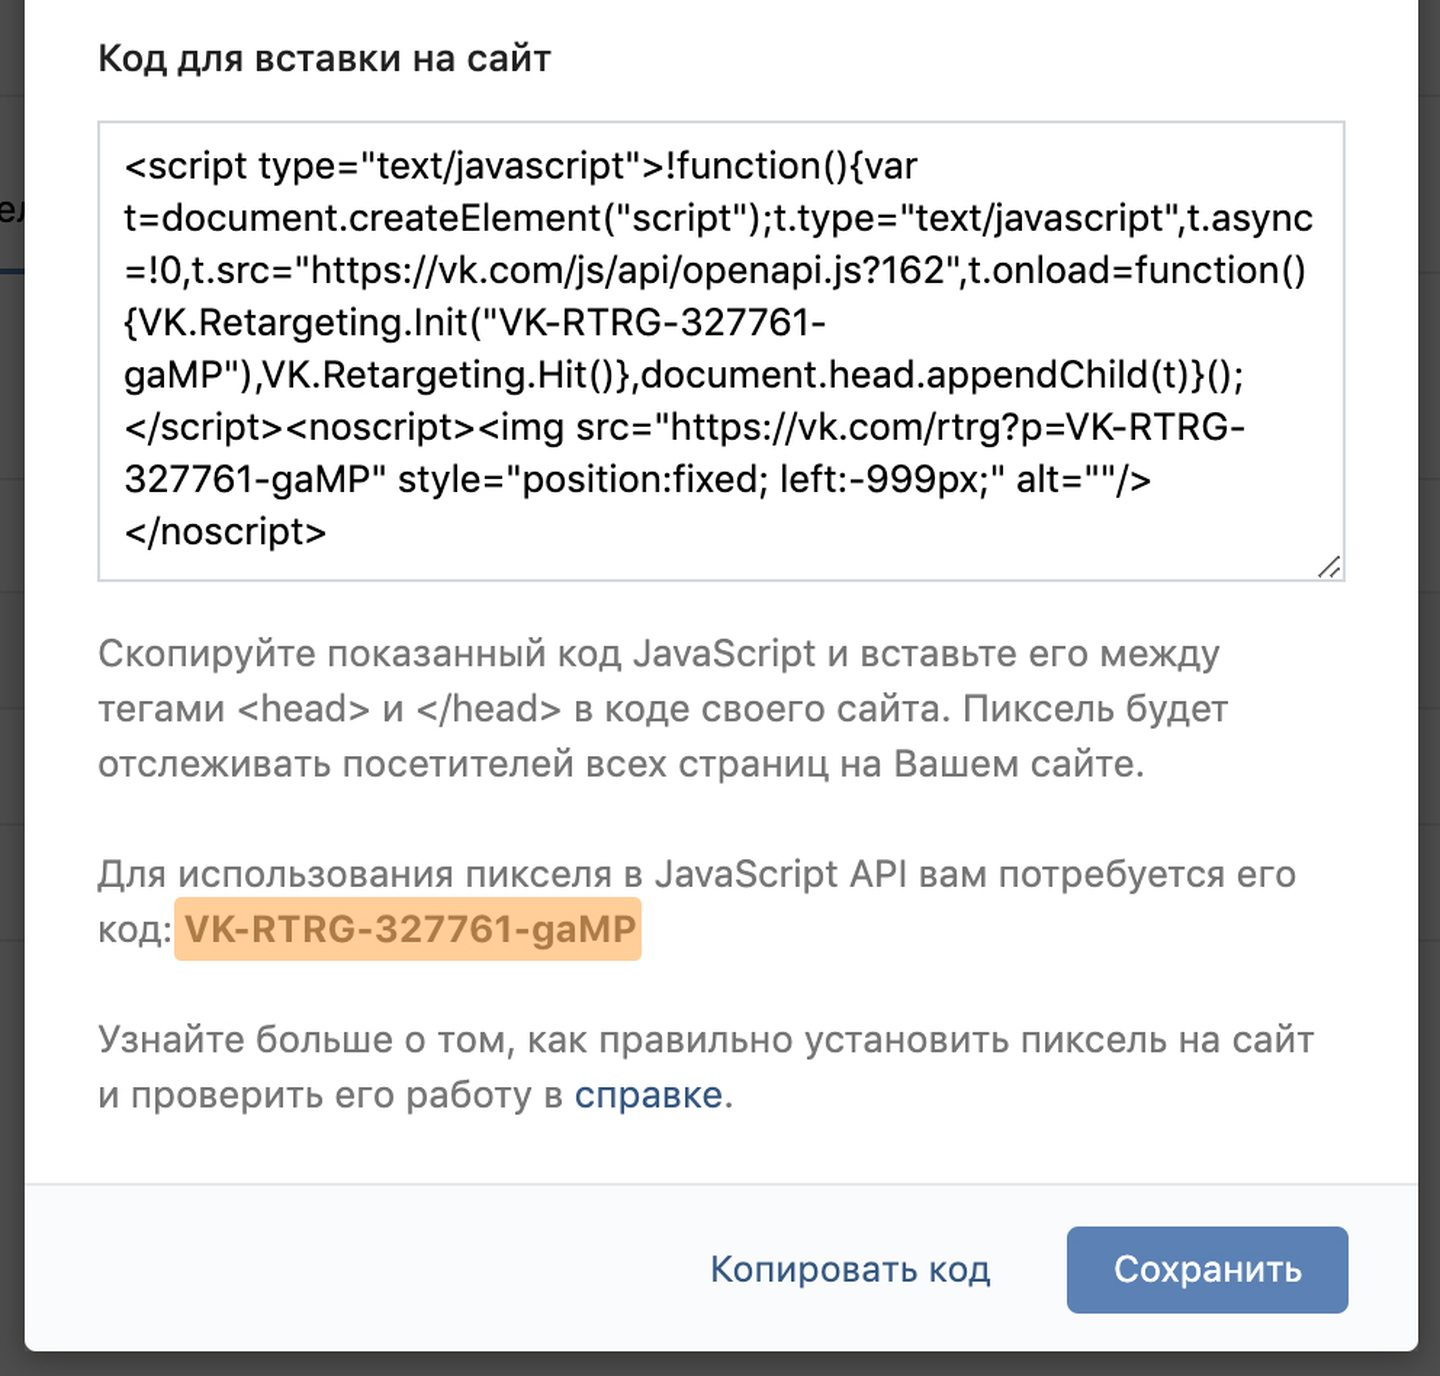Select the highlighted VK-RTRG-327761-gaMP pixel code
1440x1376 pixels.
[x=409, y=930]
